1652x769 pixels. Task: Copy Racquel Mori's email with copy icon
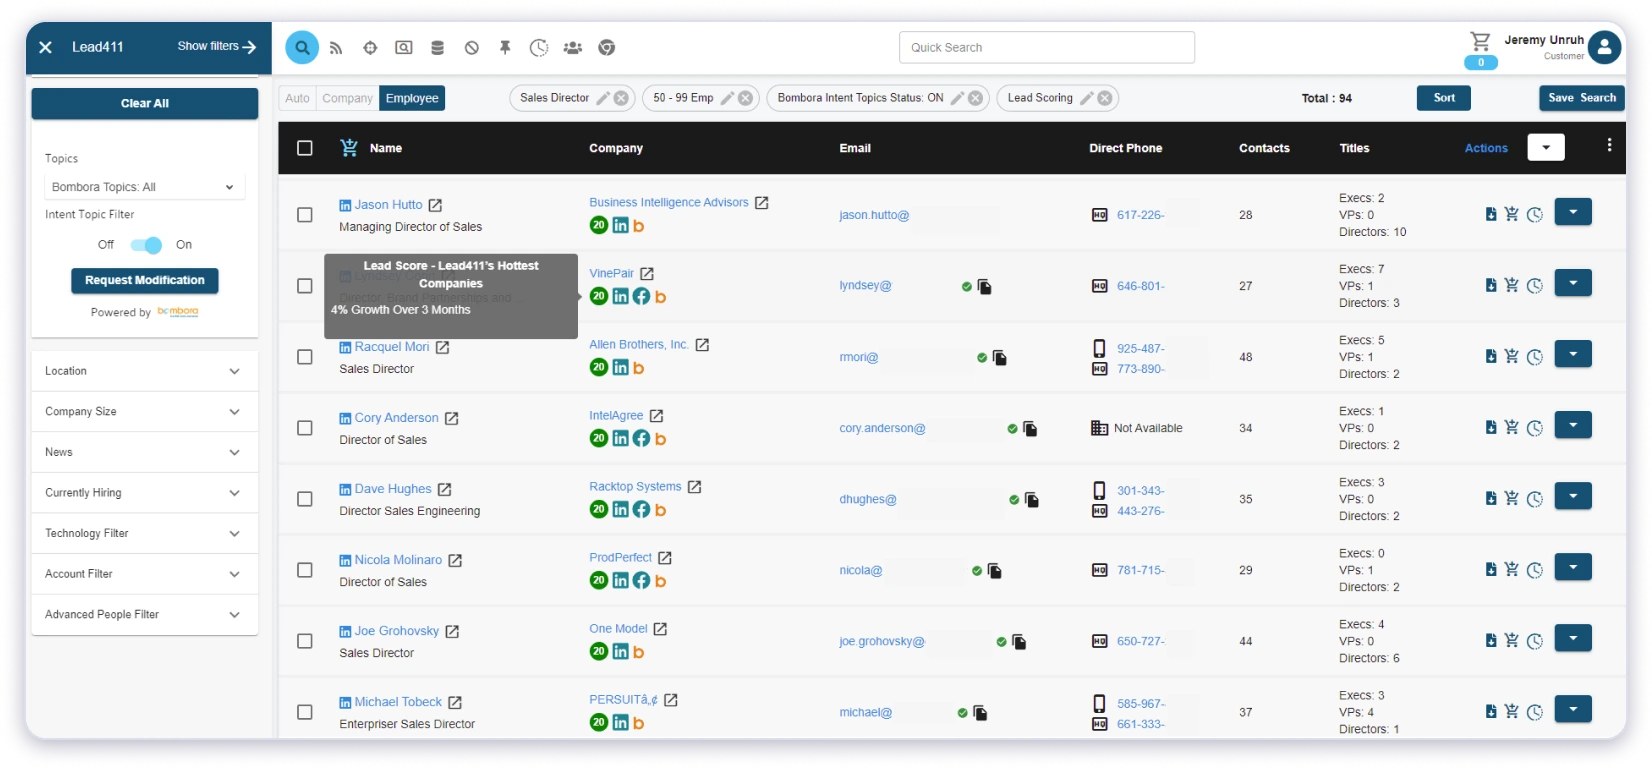999,358
